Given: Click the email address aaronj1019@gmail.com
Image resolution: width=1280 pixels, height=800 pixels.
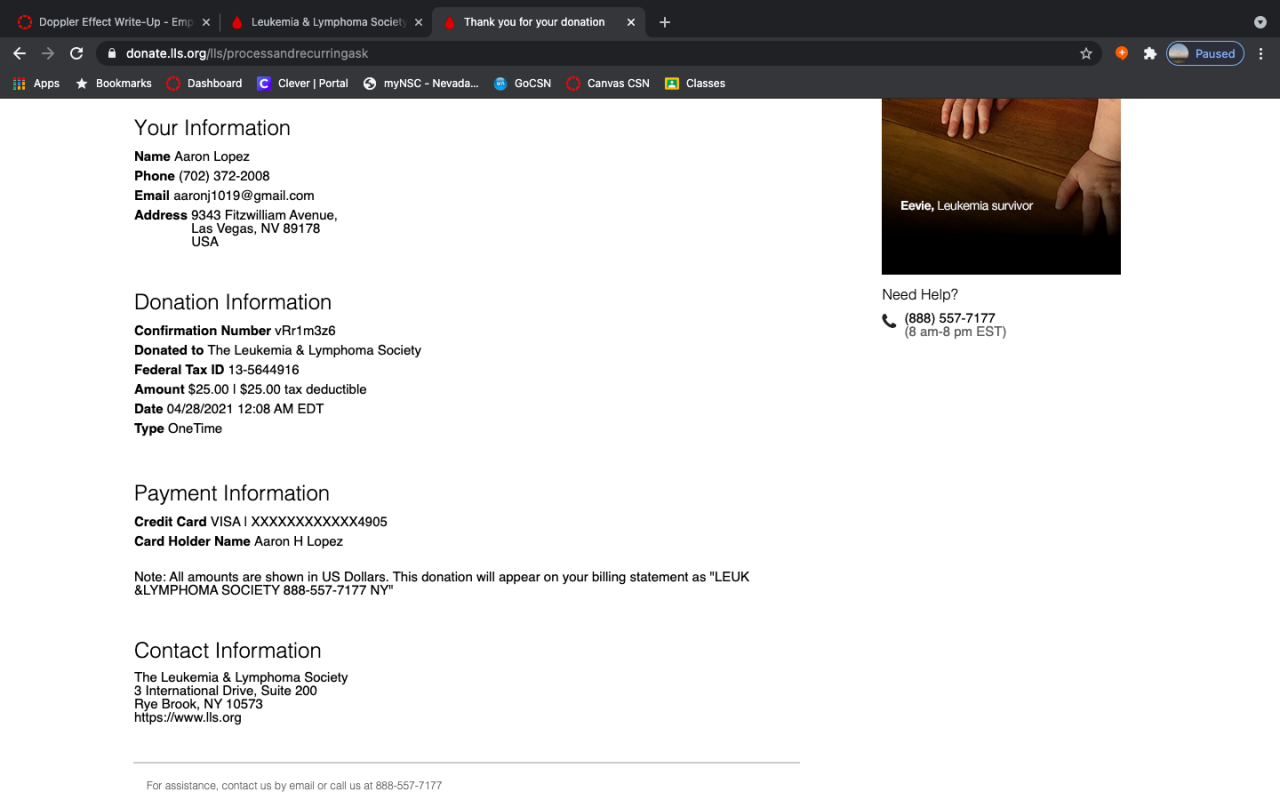Looking at the screenshot, I should coord(244,196).
